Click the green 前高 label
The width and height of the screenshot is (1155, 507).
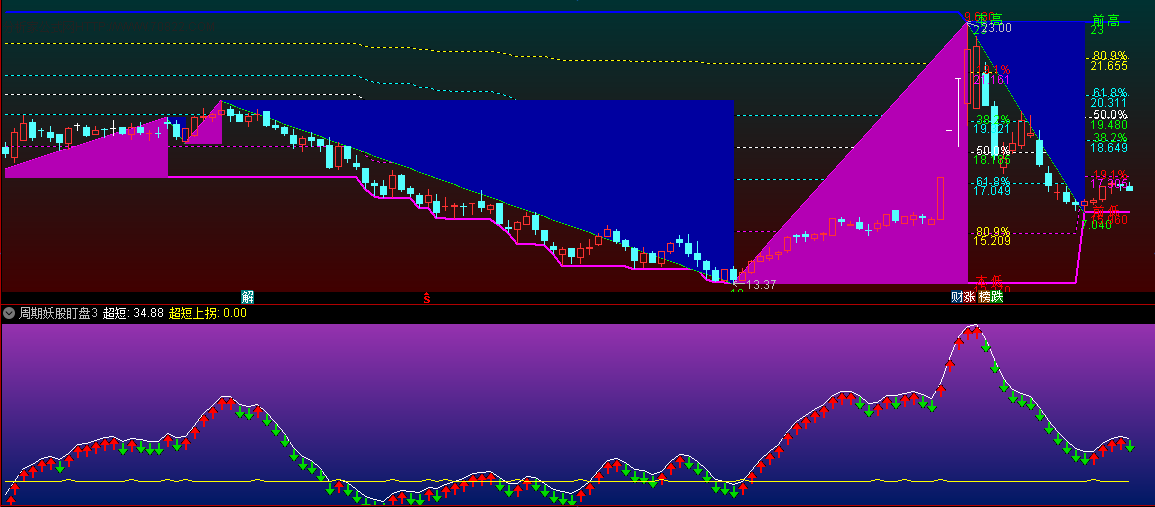(1106, 21)
